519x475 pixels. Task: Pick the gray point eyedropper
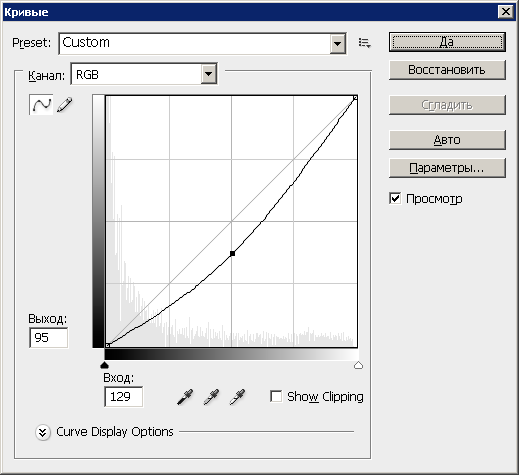click(x=211, y=397)
